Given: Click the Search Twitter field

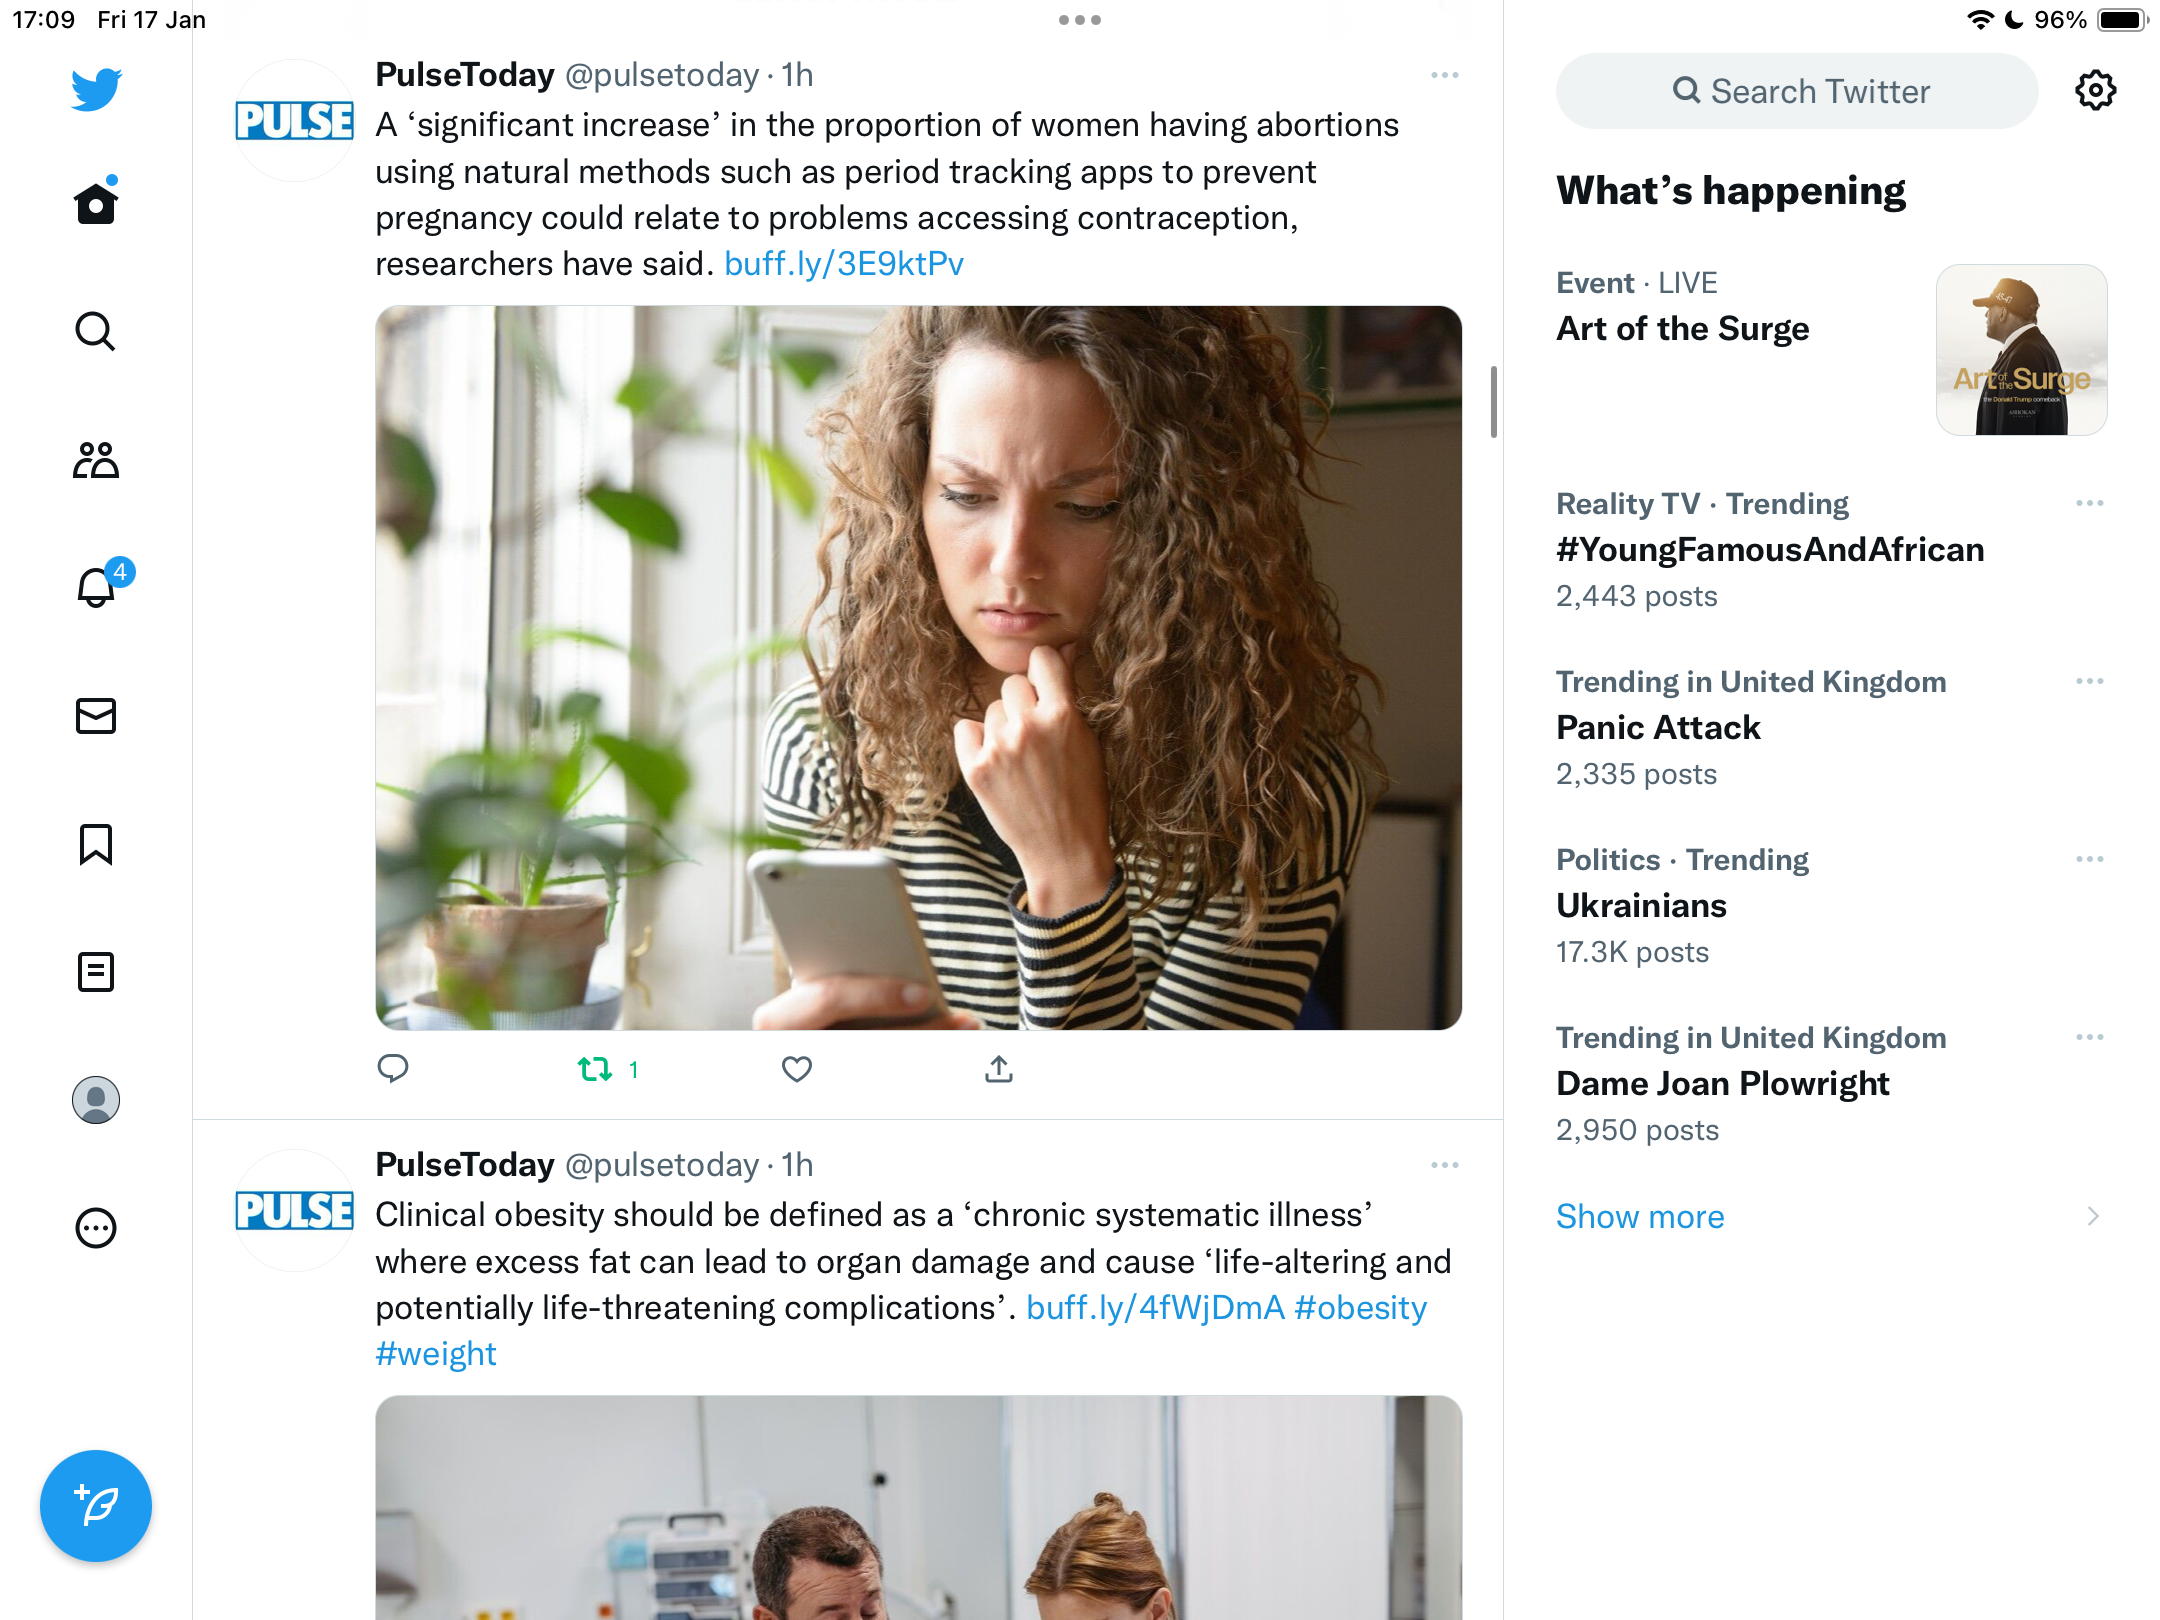Looking at the screenshot, I should pos(1797,91).
